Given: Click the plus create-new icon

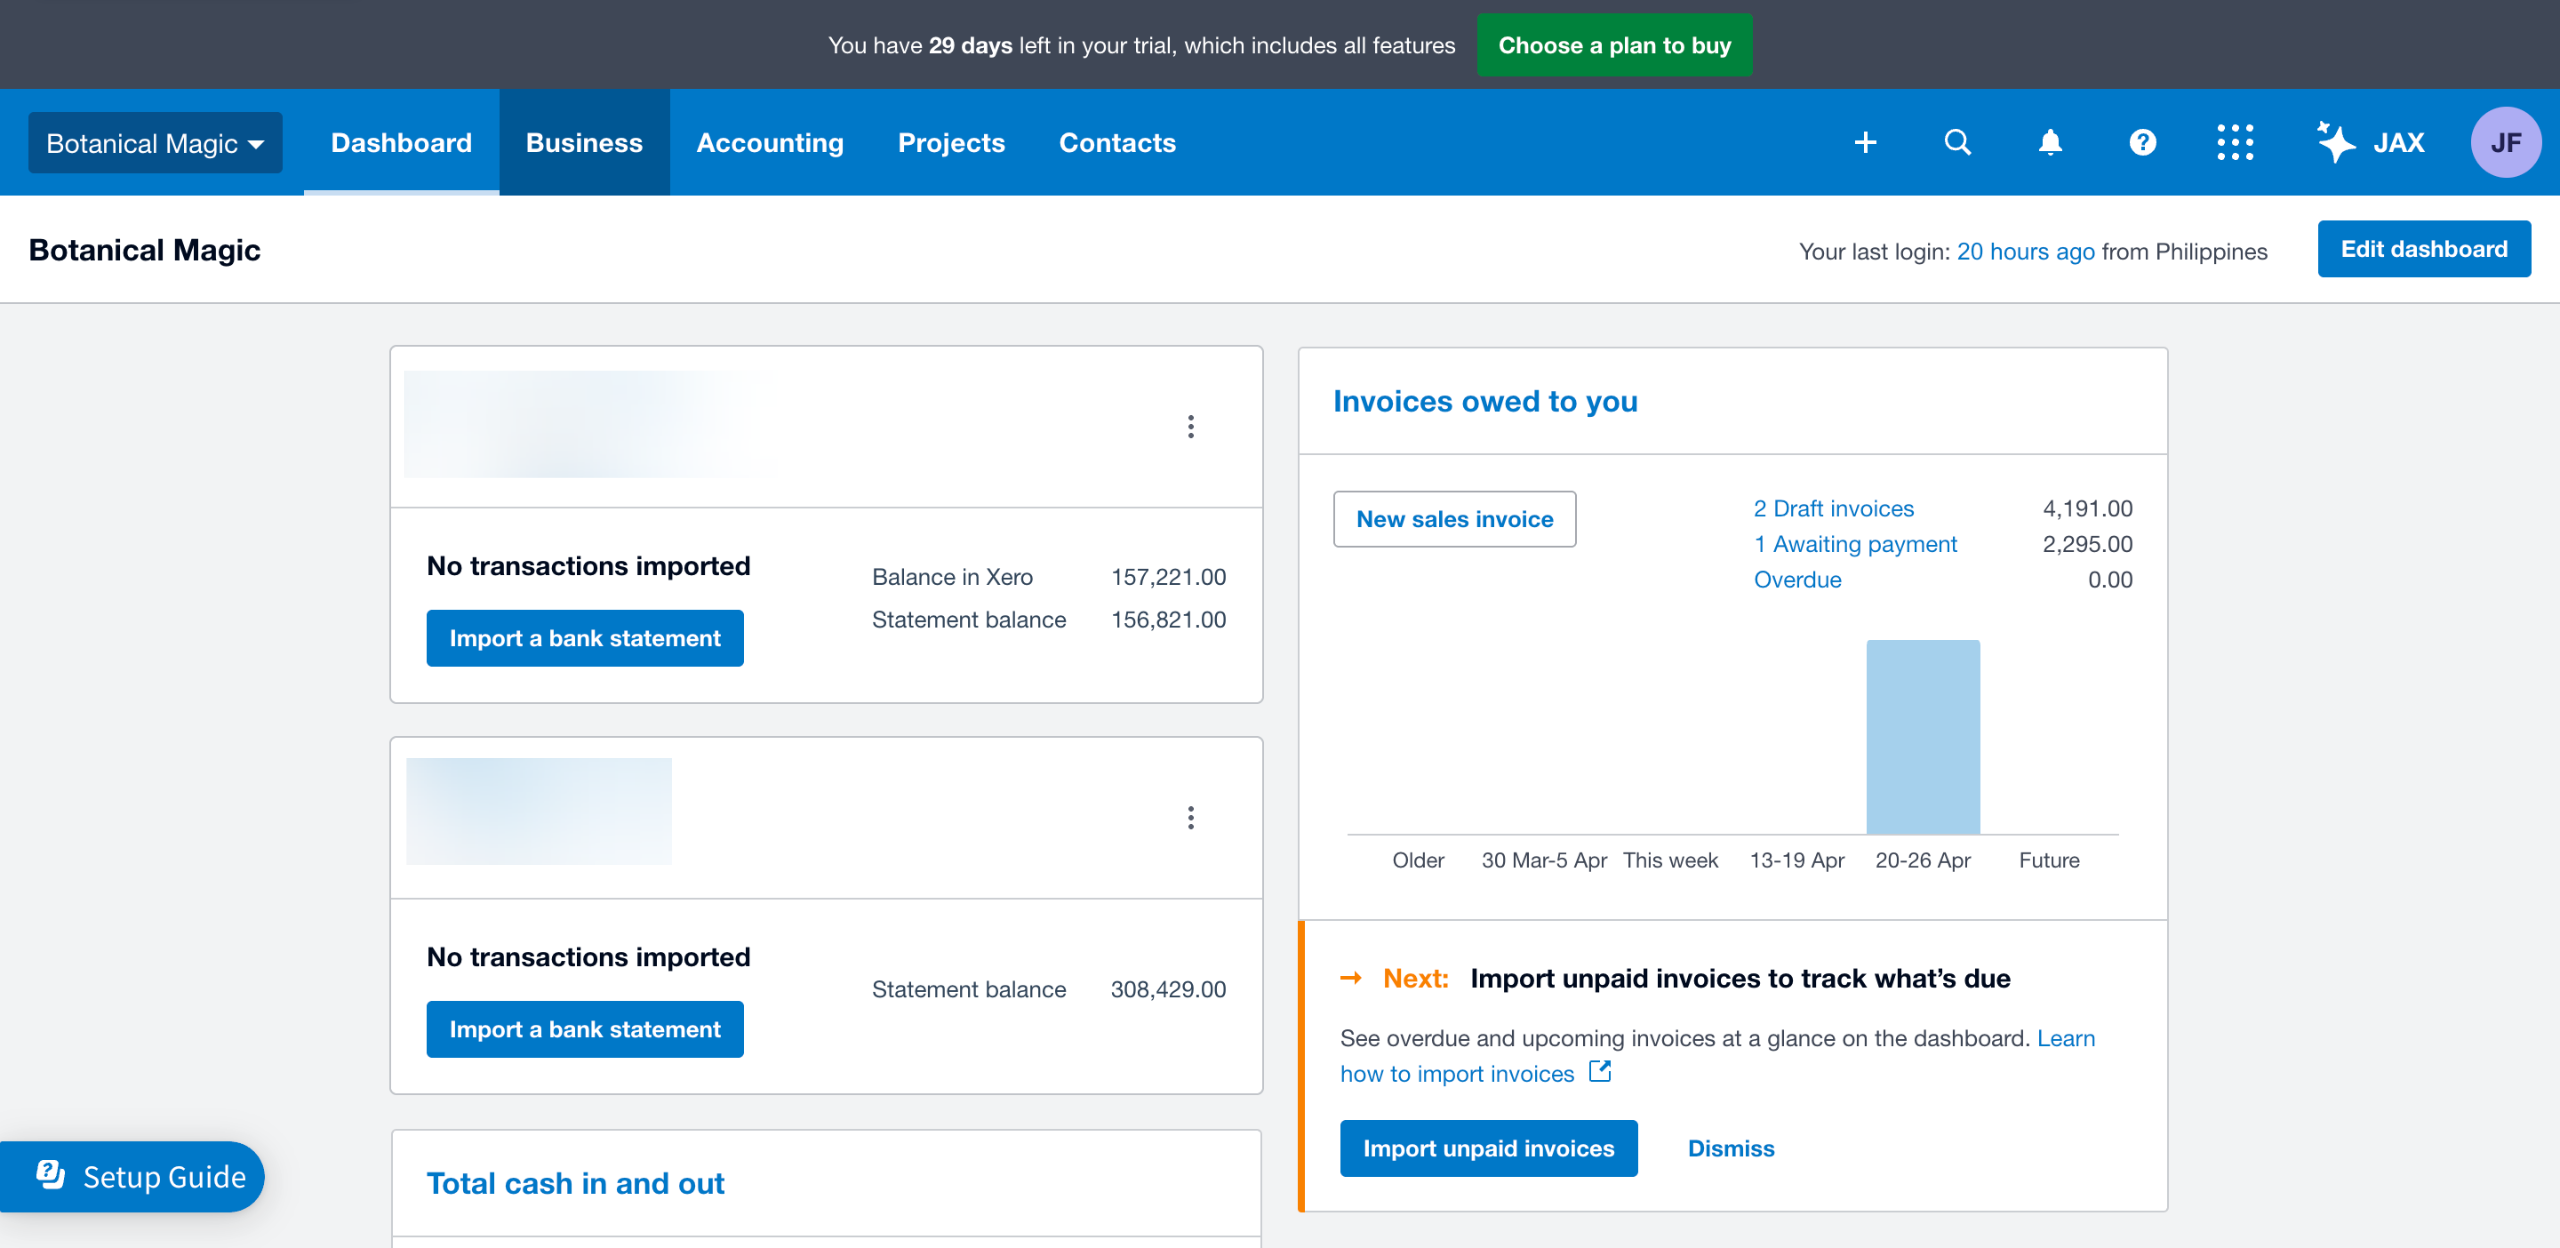Looking at the screenshot, I should tap(1865, 143).
